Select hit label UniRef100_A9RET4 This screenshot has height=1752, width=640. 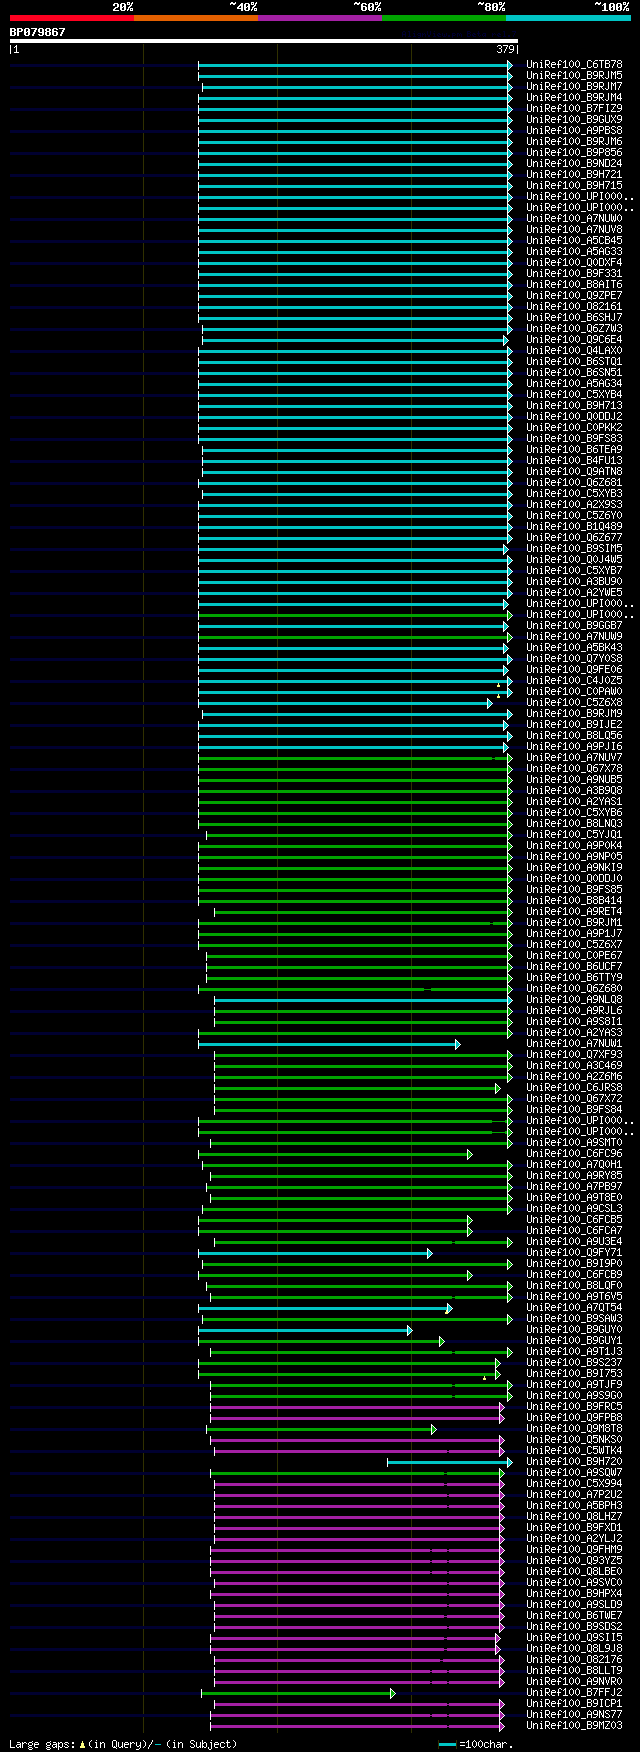click(x=574, y=912)
